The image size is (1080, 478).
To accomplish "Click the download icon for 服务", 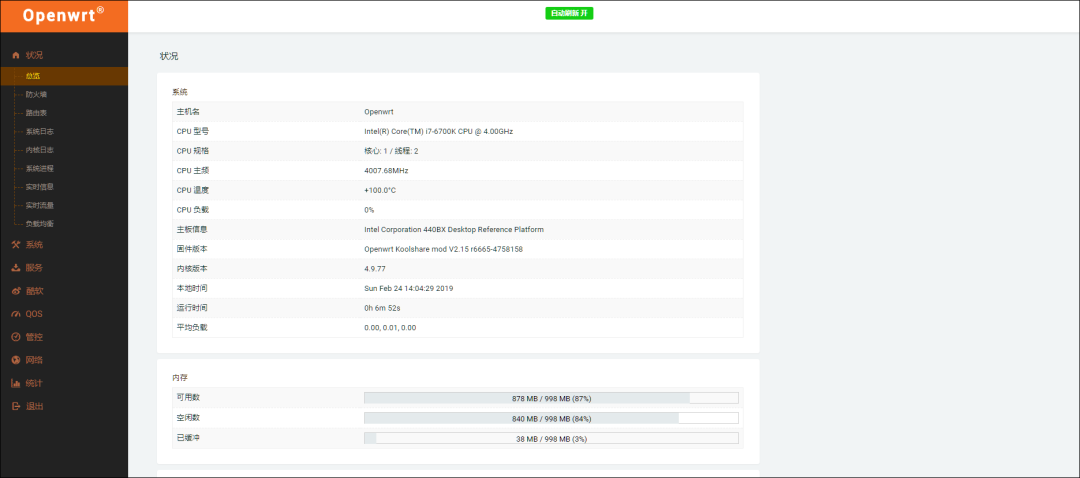I will click(15, 268).
